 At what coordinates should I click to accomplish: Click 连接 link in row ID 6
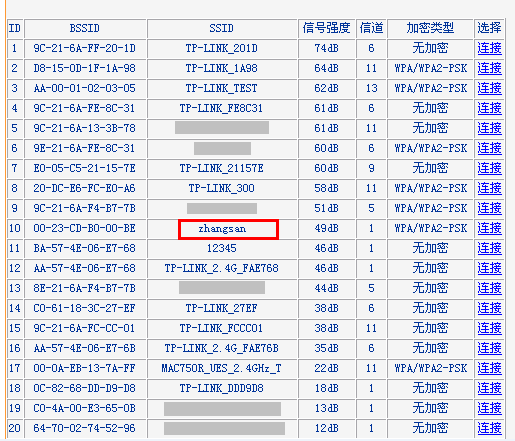pyautogui.click(x=489, y=148)
